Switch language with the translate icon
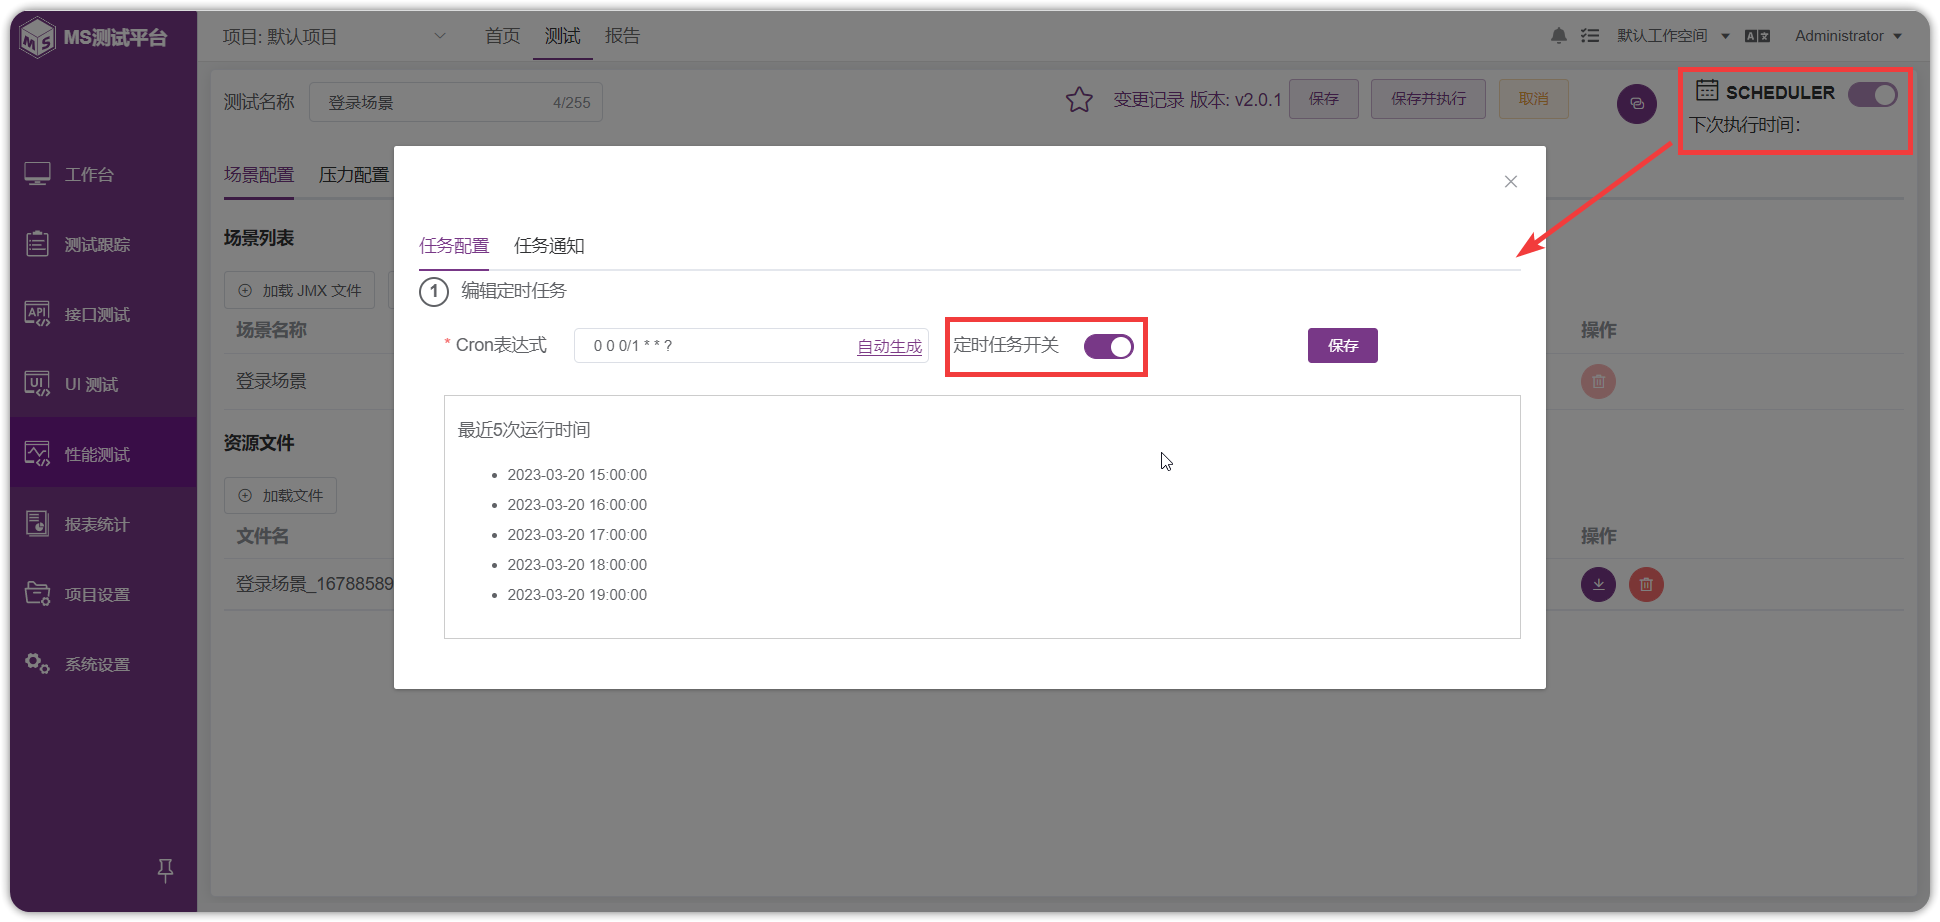Viewport: 1940px width, 922px height. [x=1757, y=36]
